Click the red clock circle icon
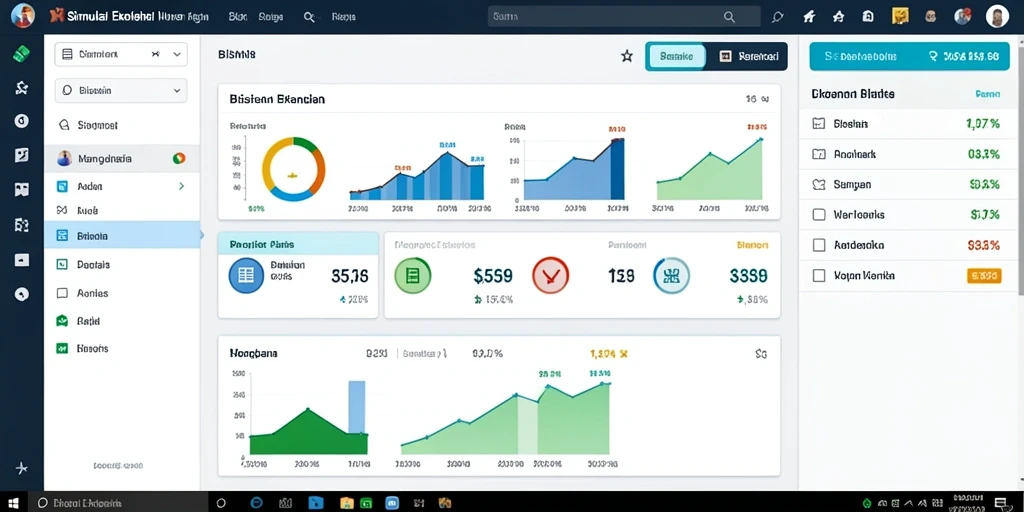This screenshot has height=512, width=1024. (551, 275)
